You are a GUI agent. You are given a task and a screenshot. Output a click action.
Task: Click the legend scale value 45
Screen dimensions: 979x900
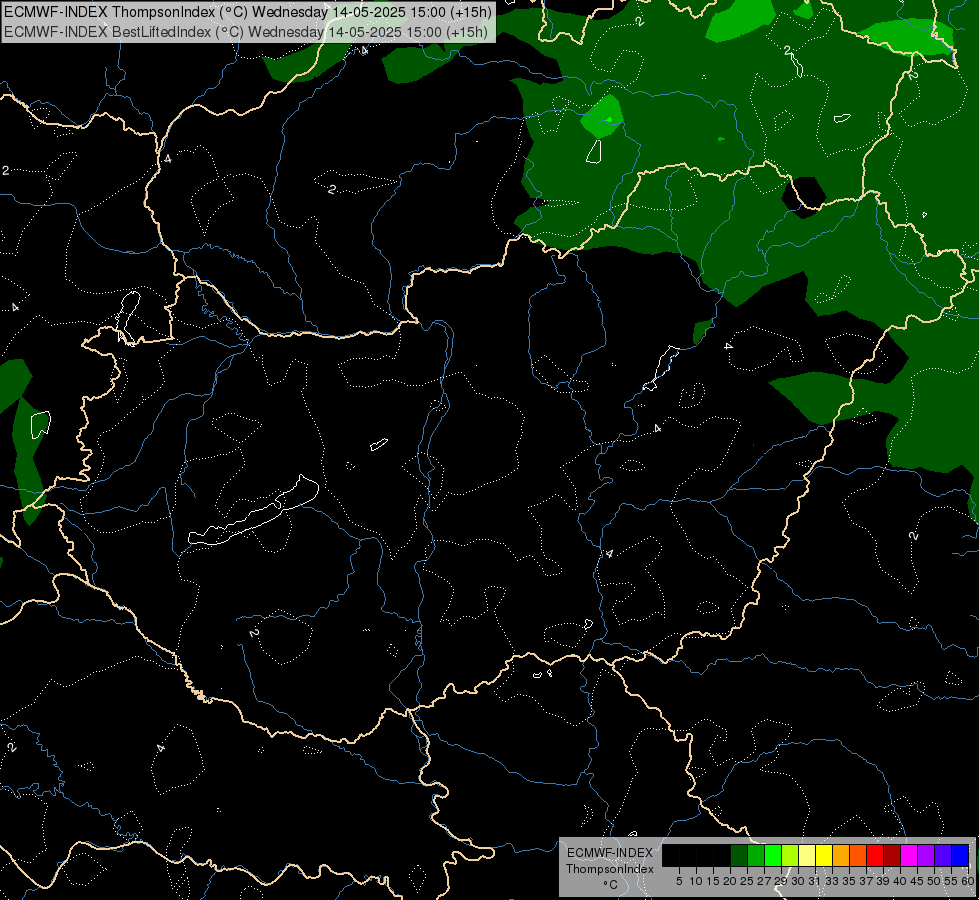coord(917,881)
